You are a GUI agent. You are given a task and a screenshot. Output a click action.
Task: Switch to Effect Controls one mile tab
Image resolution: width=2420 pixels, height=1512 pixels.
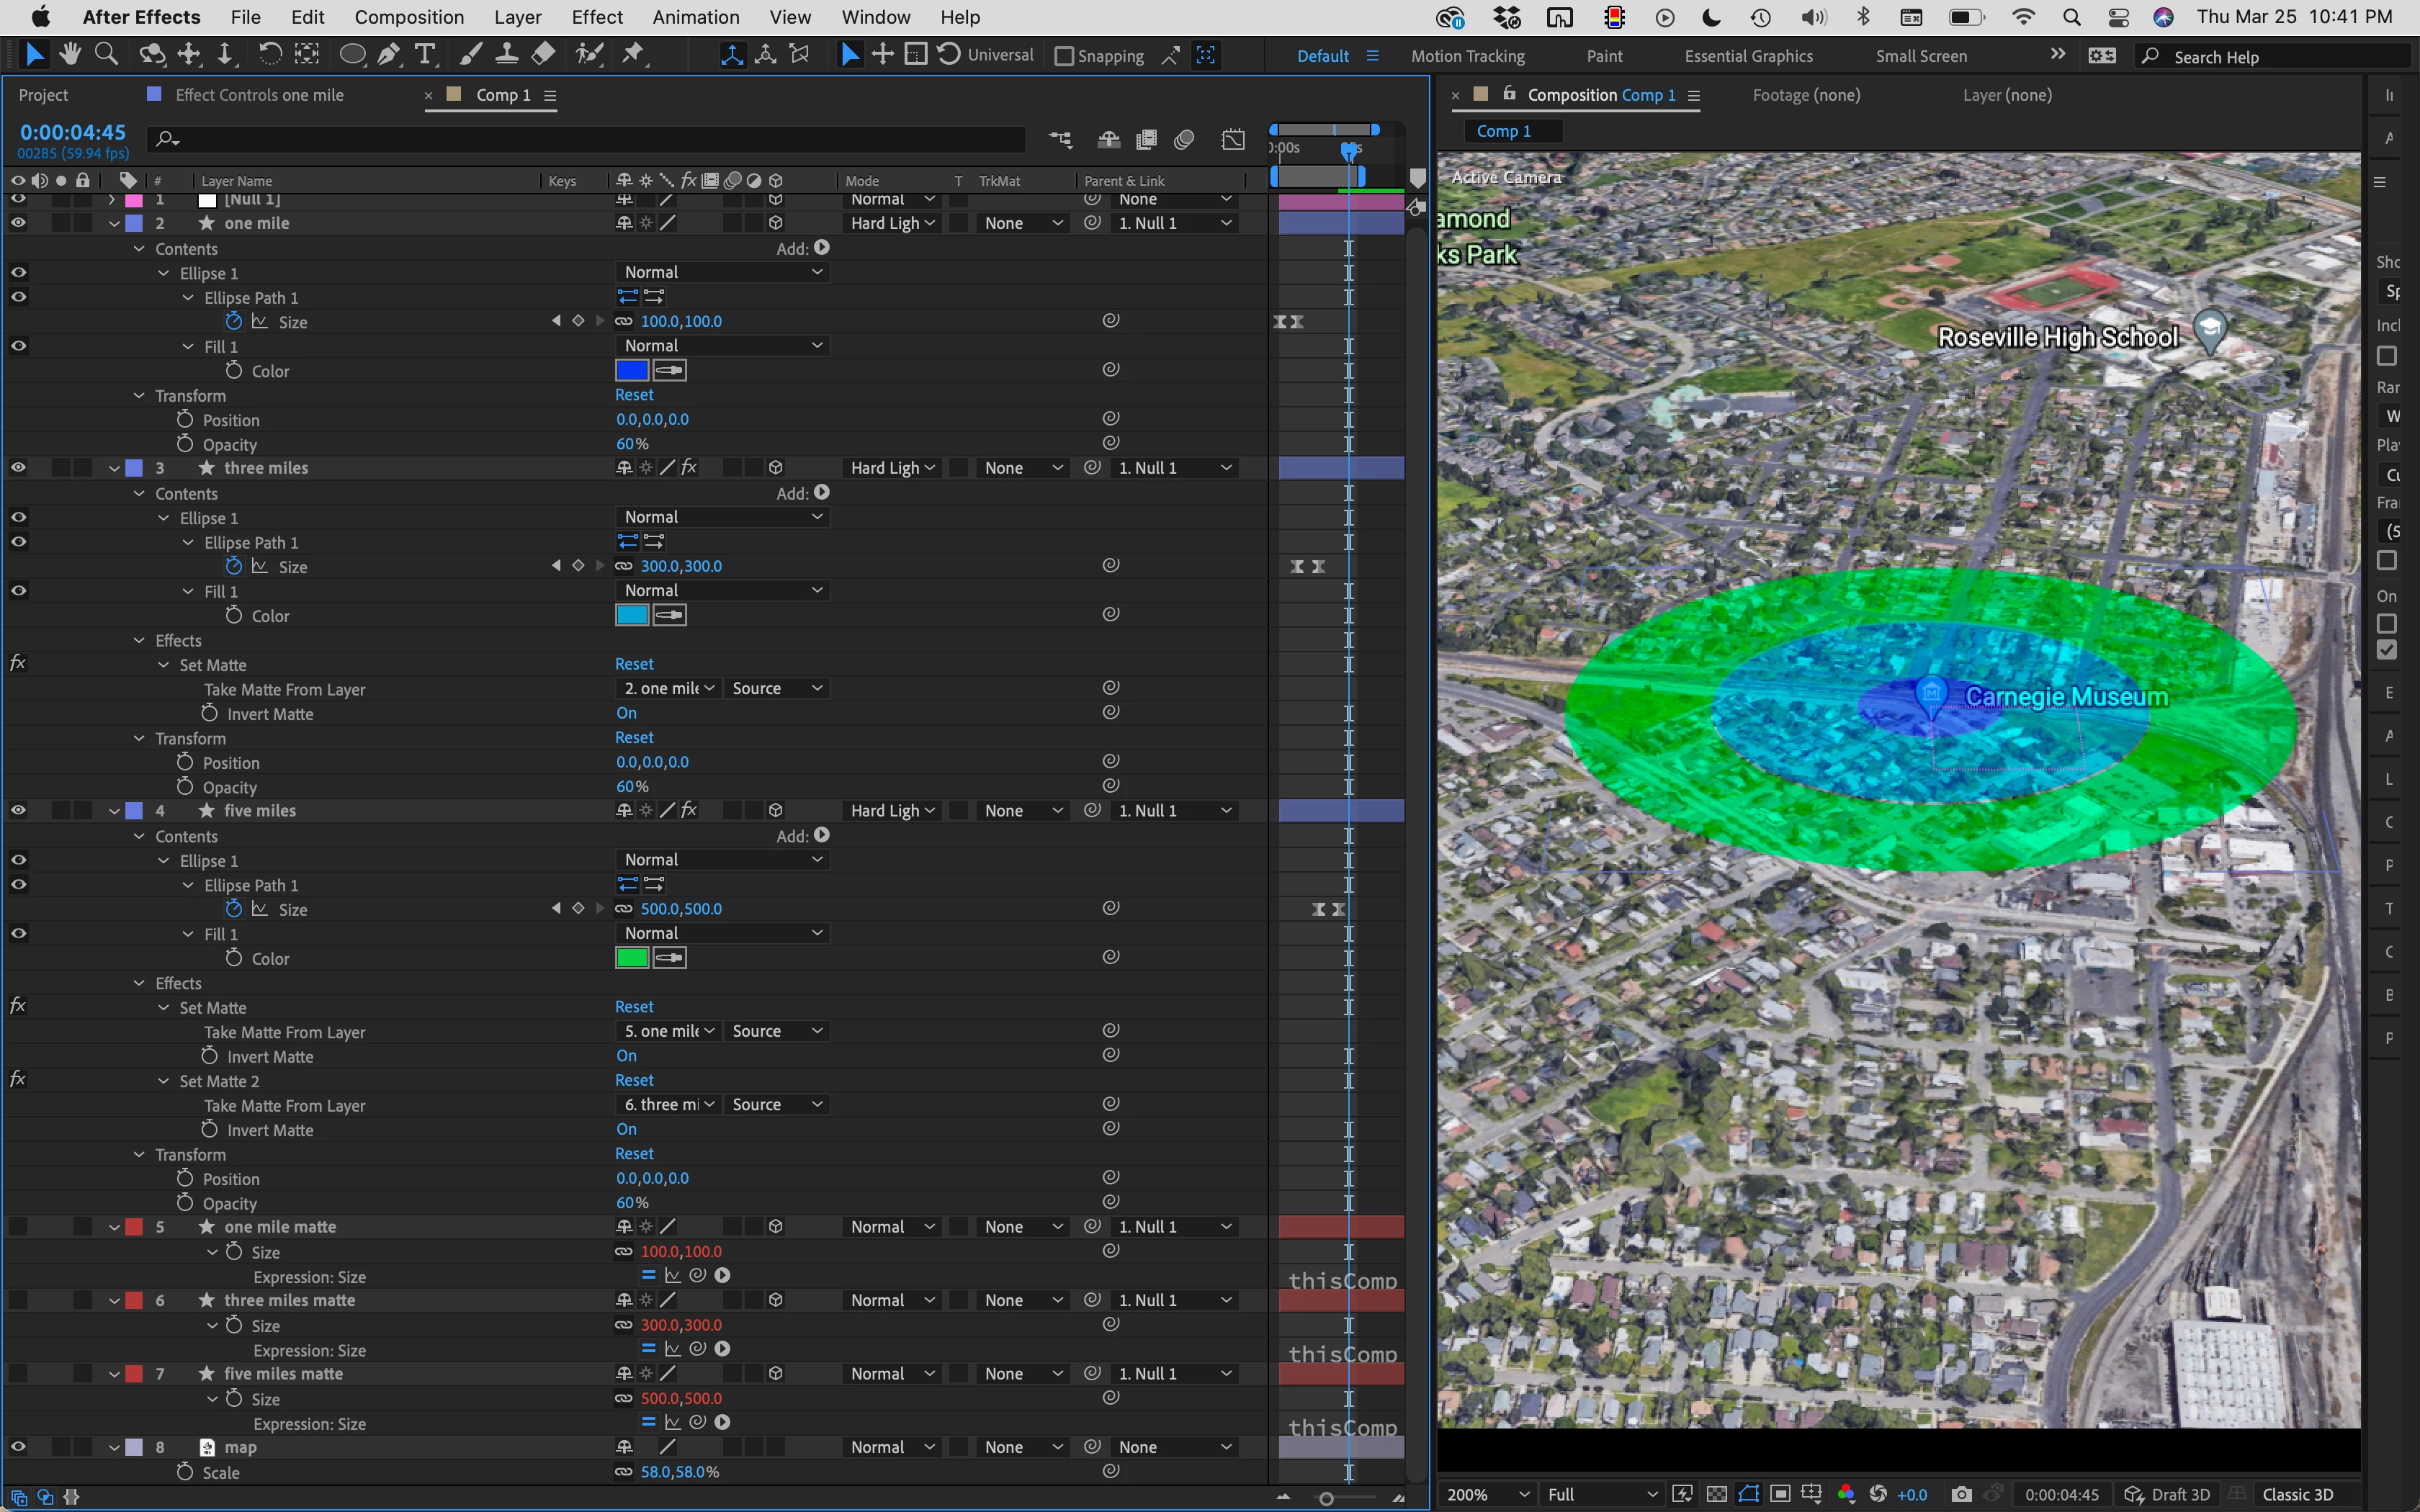258,95
